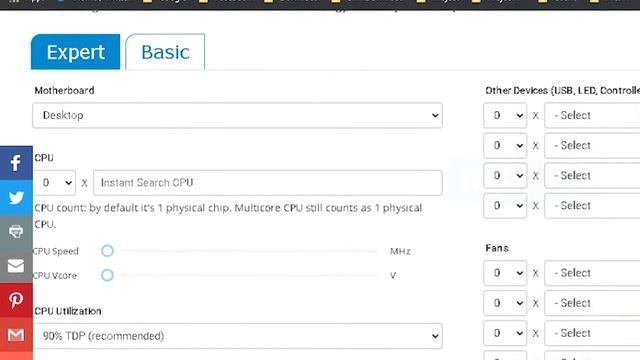Open the first Fans Select dropdown

pyautogui.click(x=592, y=273)
